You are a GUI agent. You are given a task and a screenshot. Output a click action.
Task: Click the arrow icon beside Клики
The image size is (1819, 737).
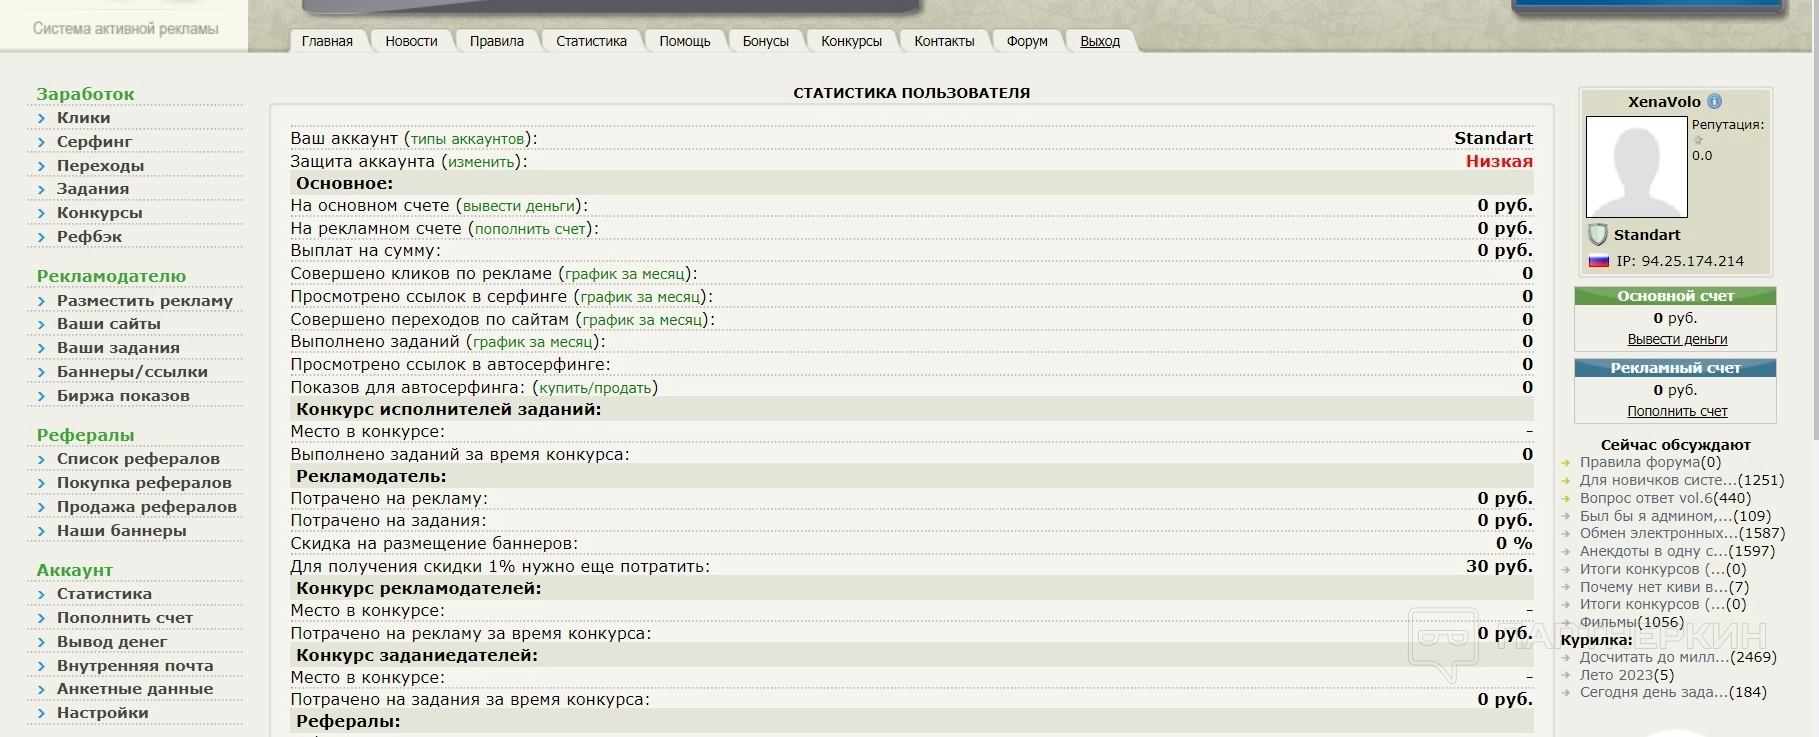pos(41,118)
